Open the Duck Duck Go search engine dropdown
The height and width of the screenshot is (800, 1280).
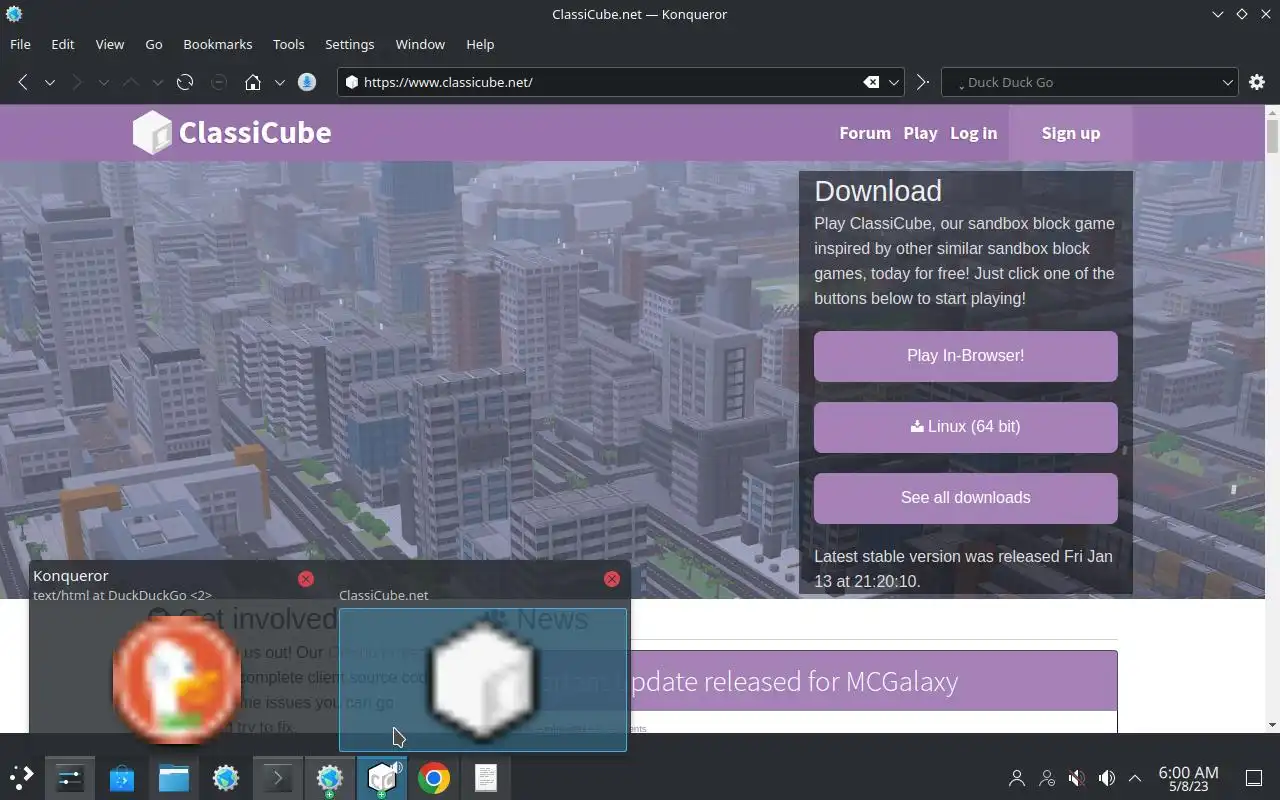1228,82
